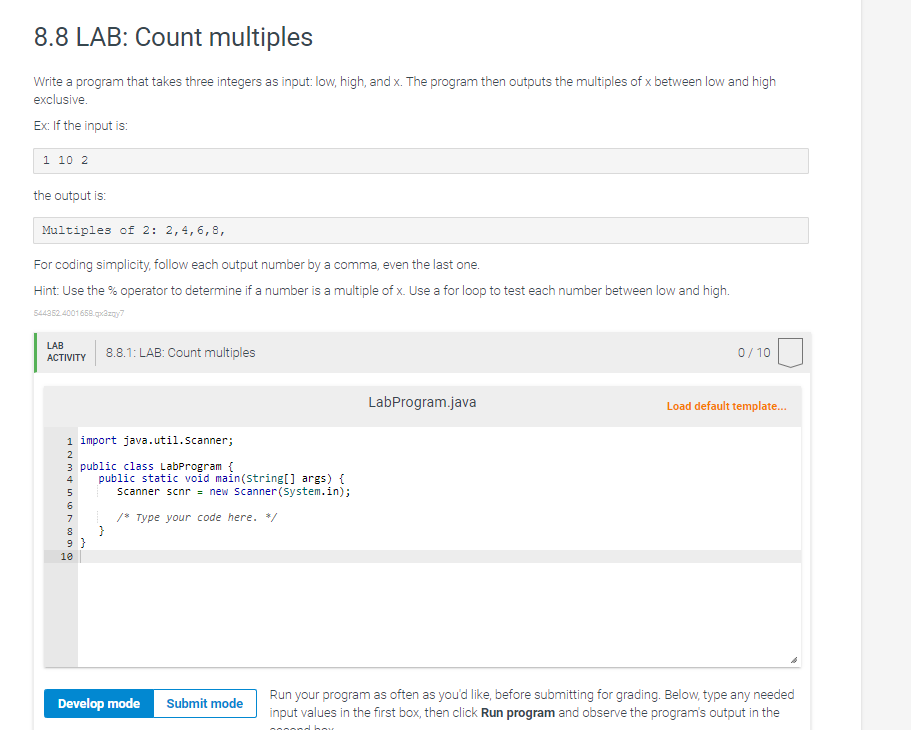
Task: Click the LabProgram.java filename header
Action: 422,402
